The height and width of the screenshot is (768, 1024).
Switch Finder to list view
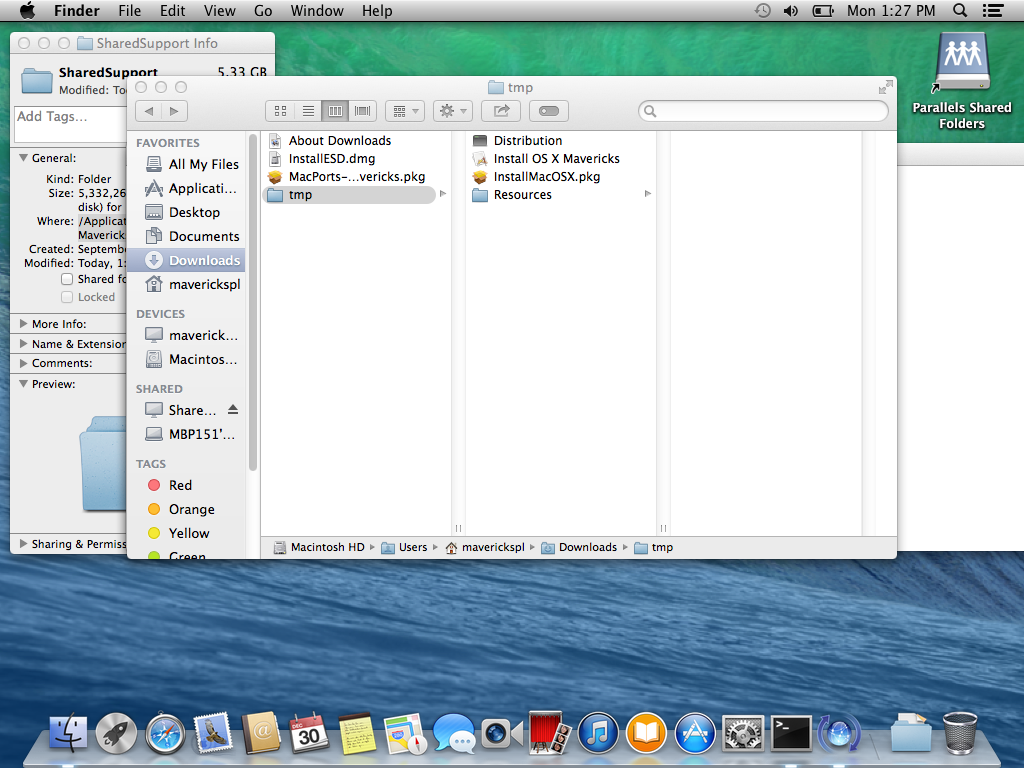[308, 111]
